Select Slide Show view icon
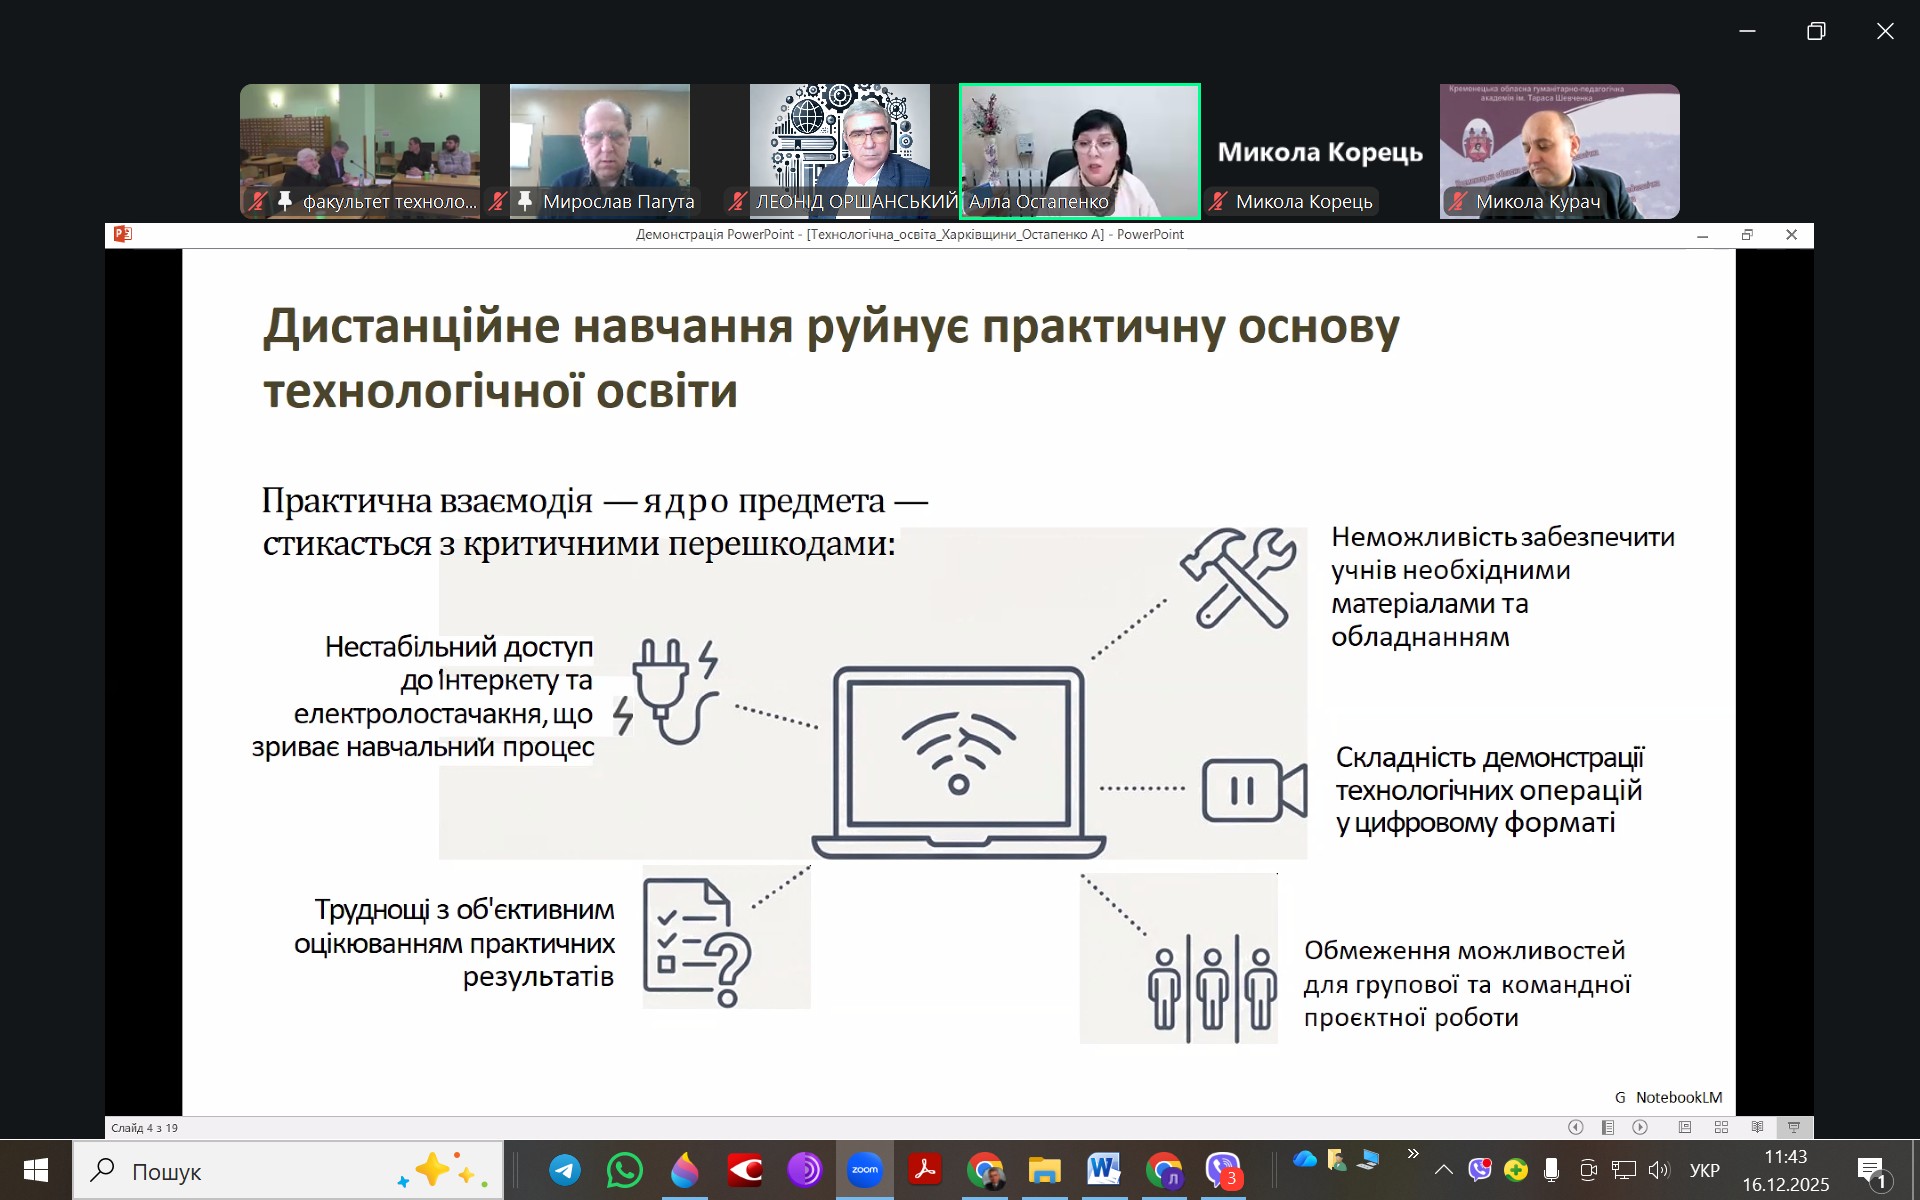The height and width of the screenshot is (1200, 1920). [x=1794, y=1127]
